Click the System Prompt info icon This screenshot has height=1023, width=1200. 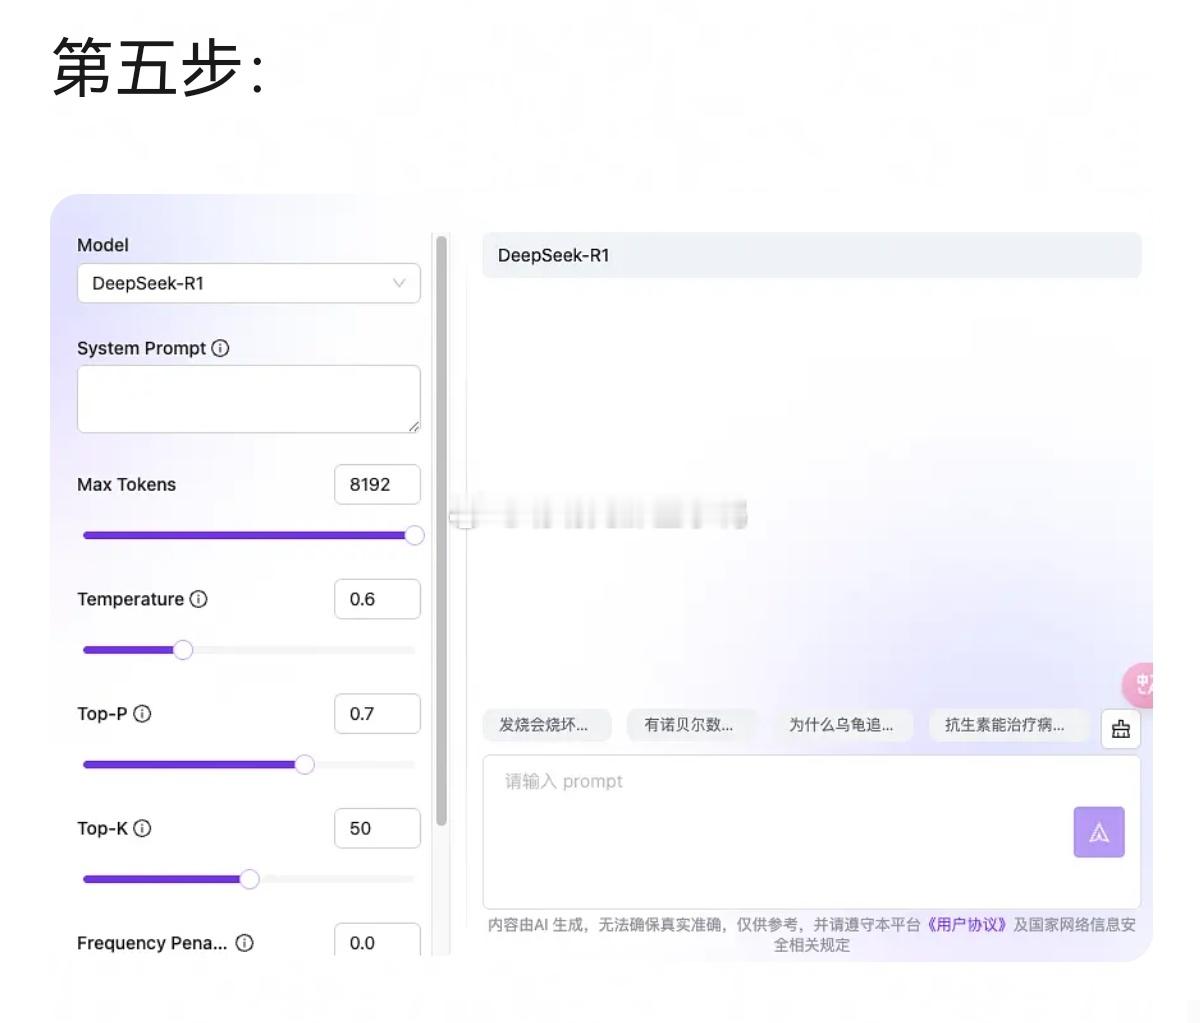tap(220, 348)
